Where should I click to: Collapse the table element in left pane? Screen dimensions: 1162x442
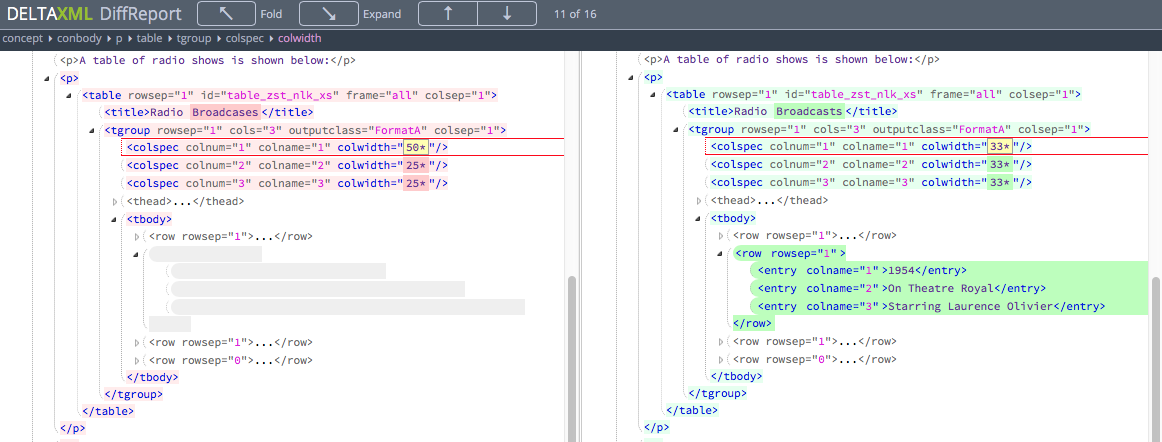click(x=70, y=96)
